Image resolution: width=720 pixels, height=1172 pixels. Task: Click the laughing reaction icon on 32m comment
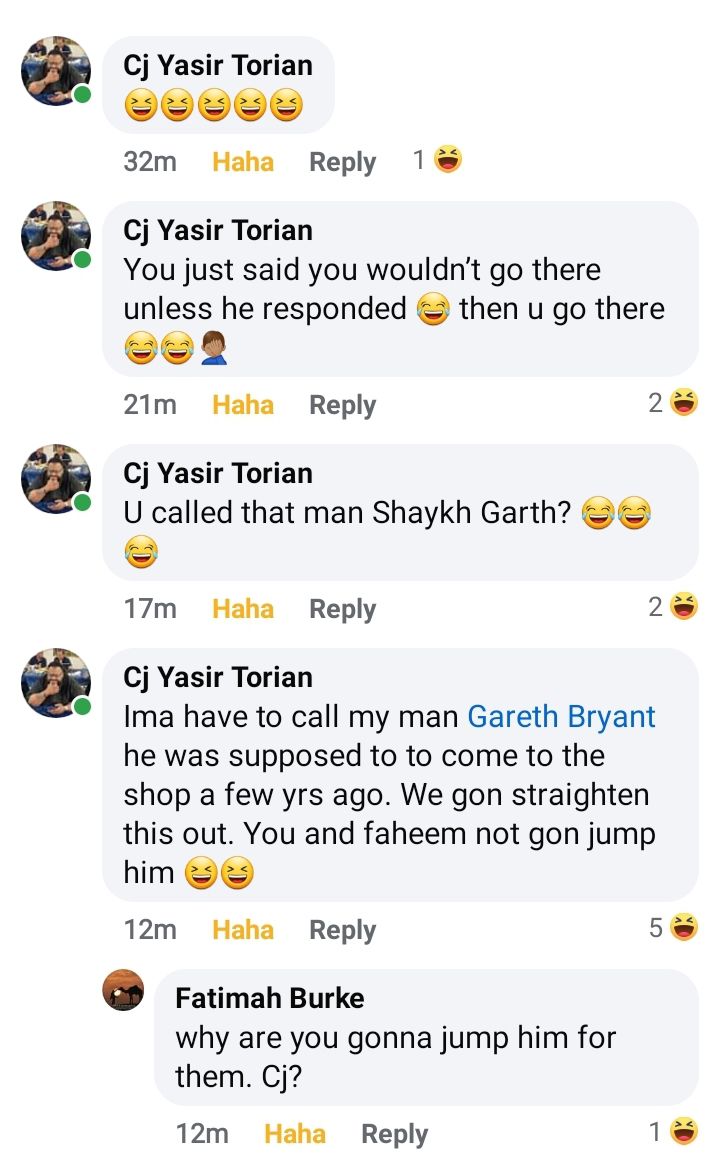448,160
